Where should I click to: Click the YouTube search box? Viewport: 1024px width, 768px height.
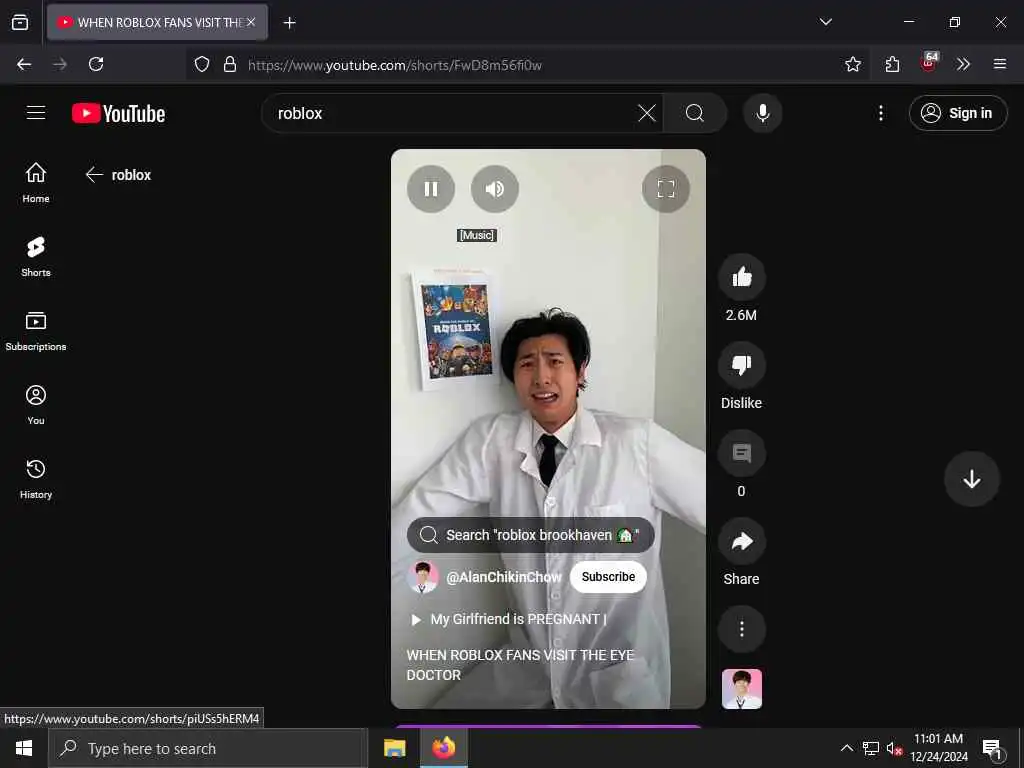click(451, 113)
